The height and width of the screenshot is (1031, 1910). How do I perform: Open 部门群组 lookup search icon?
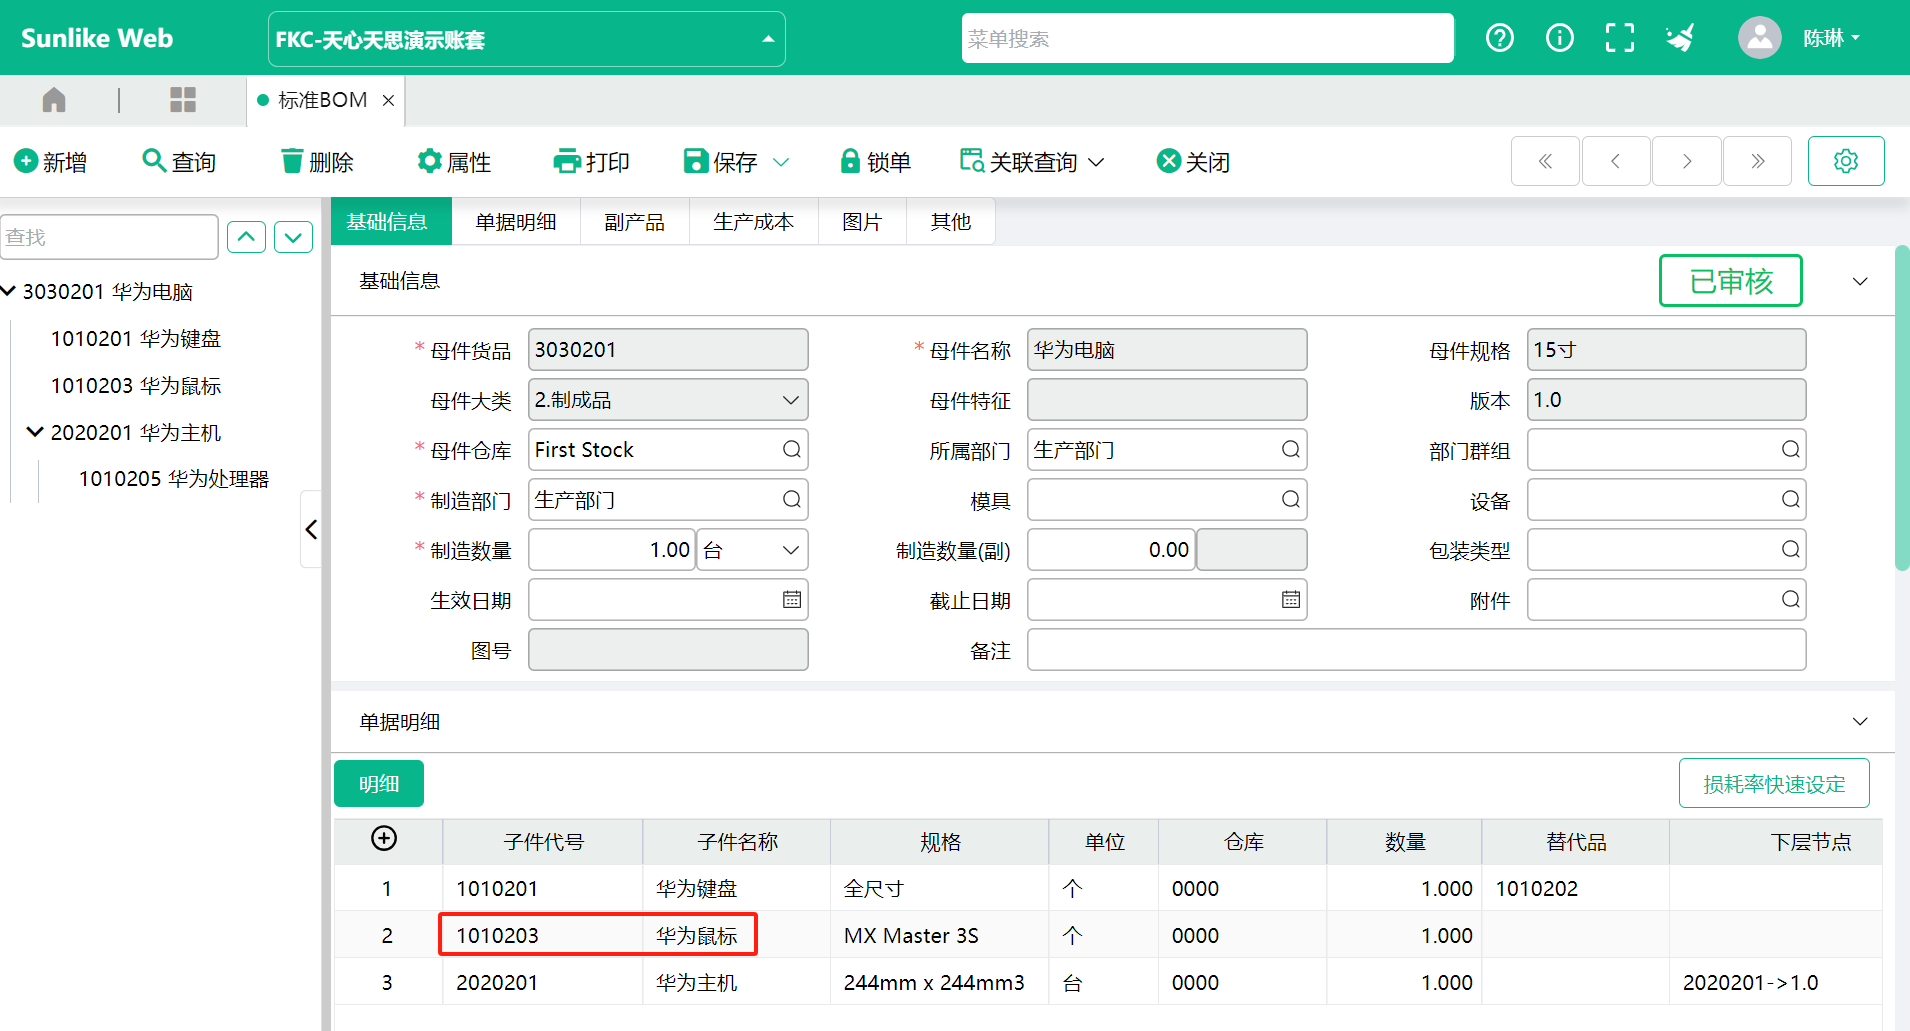point(1790,450)
